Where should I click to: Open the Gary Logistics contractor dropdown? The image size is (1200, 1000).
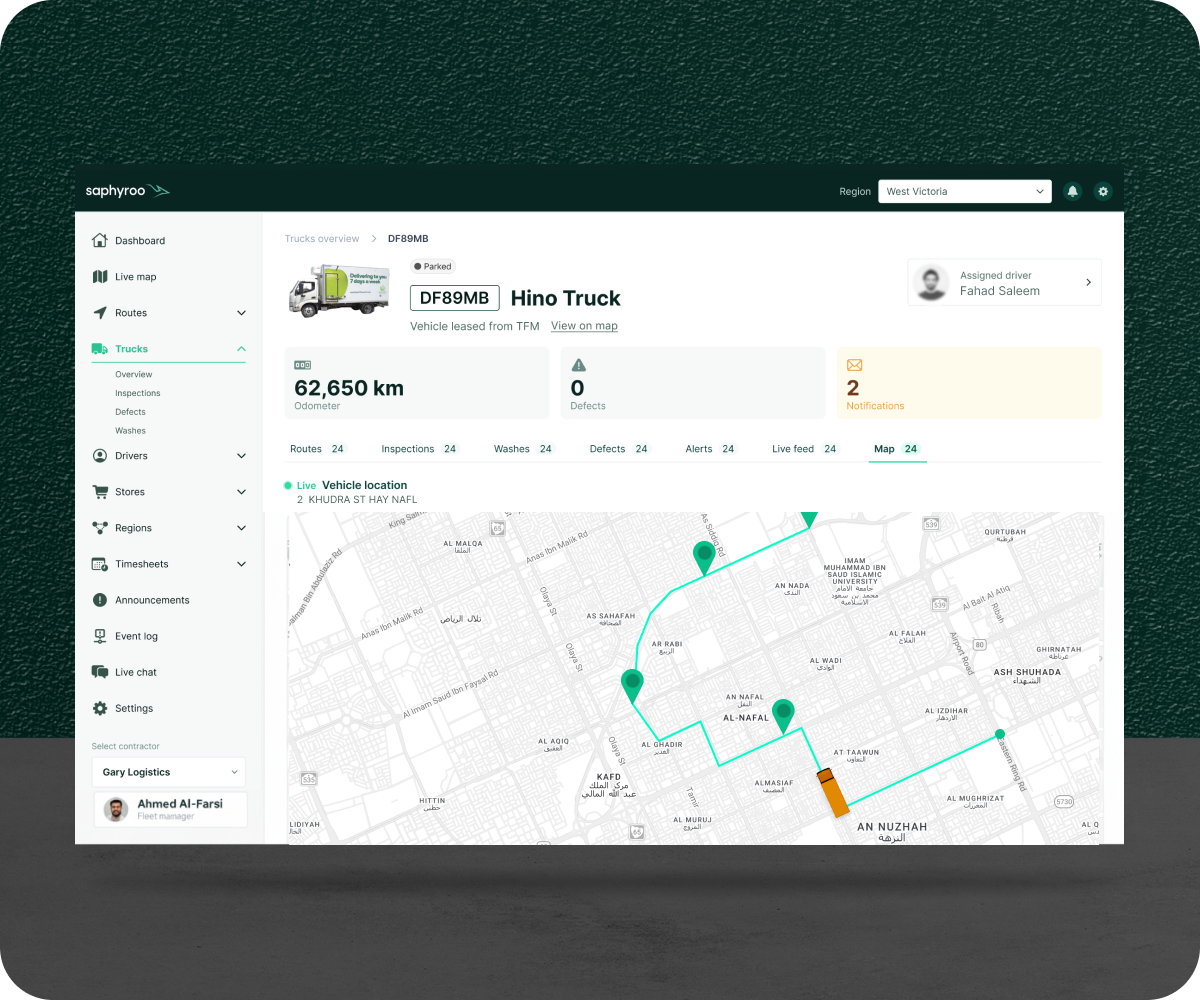[x=168, y=772]
